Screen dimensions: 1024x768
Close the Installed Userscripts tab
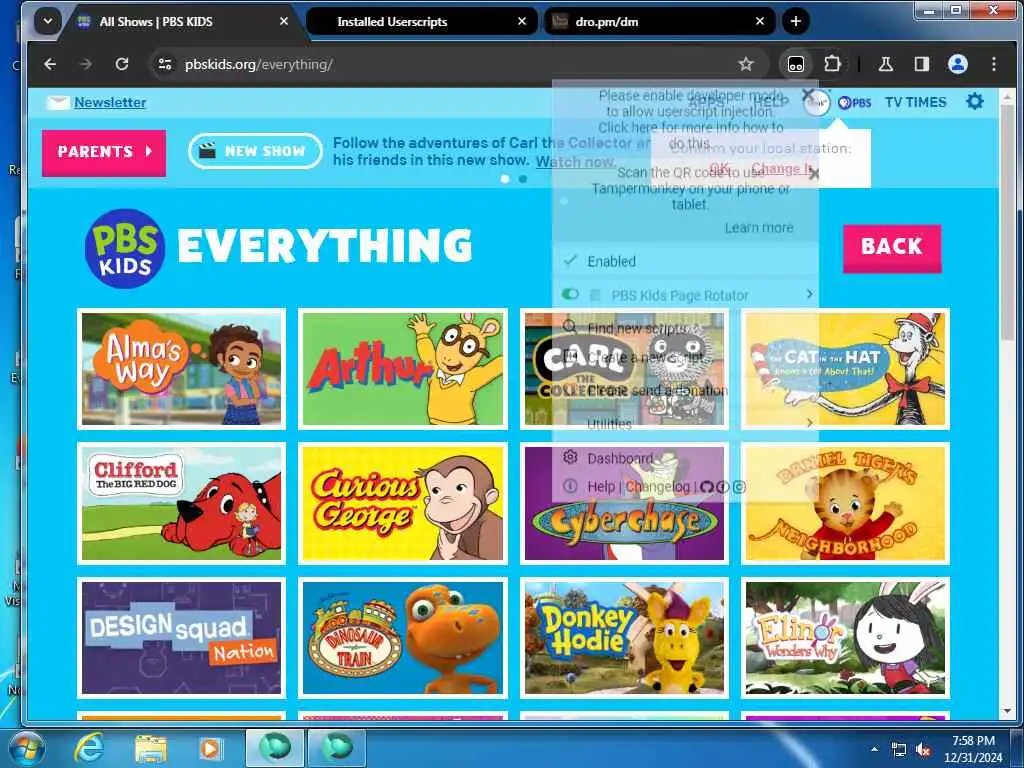point(522,21)
